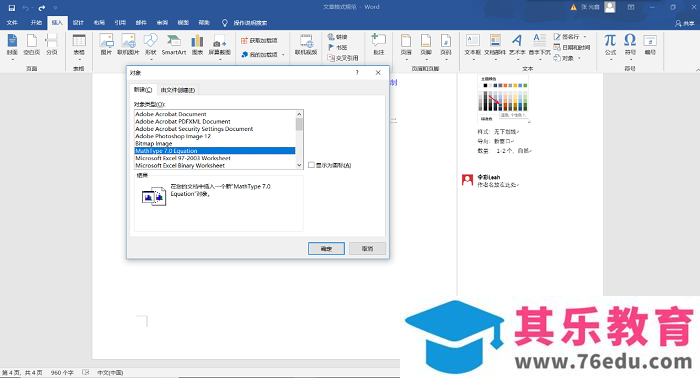Open Customize Quick Access Toolbar arrow
This screenshot has width=700, height=378.
[x=55, y=8]
